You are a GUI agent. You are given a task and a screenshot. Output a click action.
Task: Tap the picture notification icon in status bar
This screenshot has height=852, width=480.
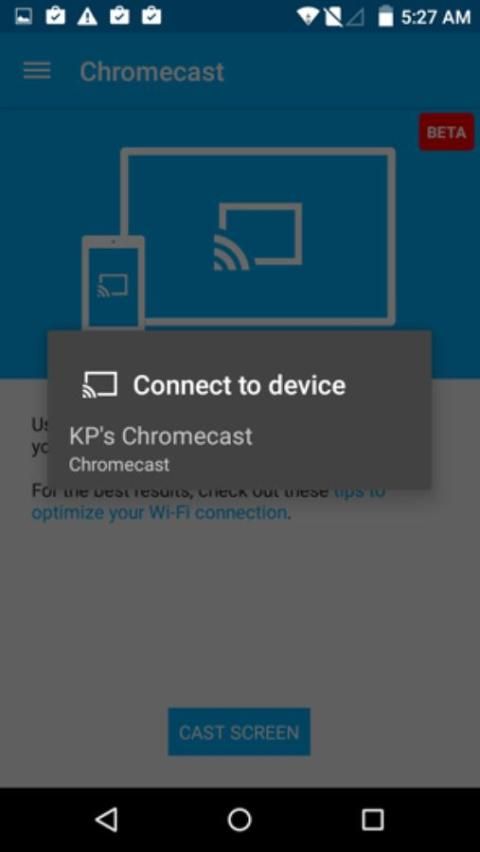click(23, 16)
